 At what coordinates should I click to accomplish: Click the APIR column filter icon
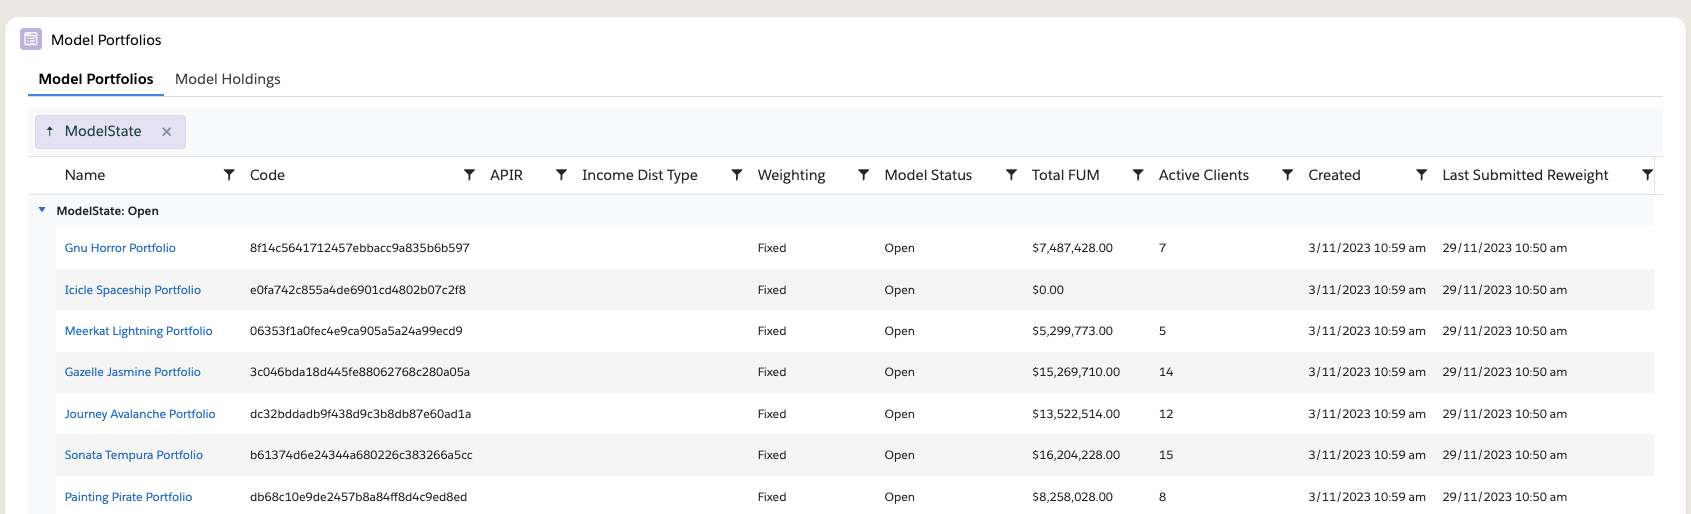click(561, 175)
